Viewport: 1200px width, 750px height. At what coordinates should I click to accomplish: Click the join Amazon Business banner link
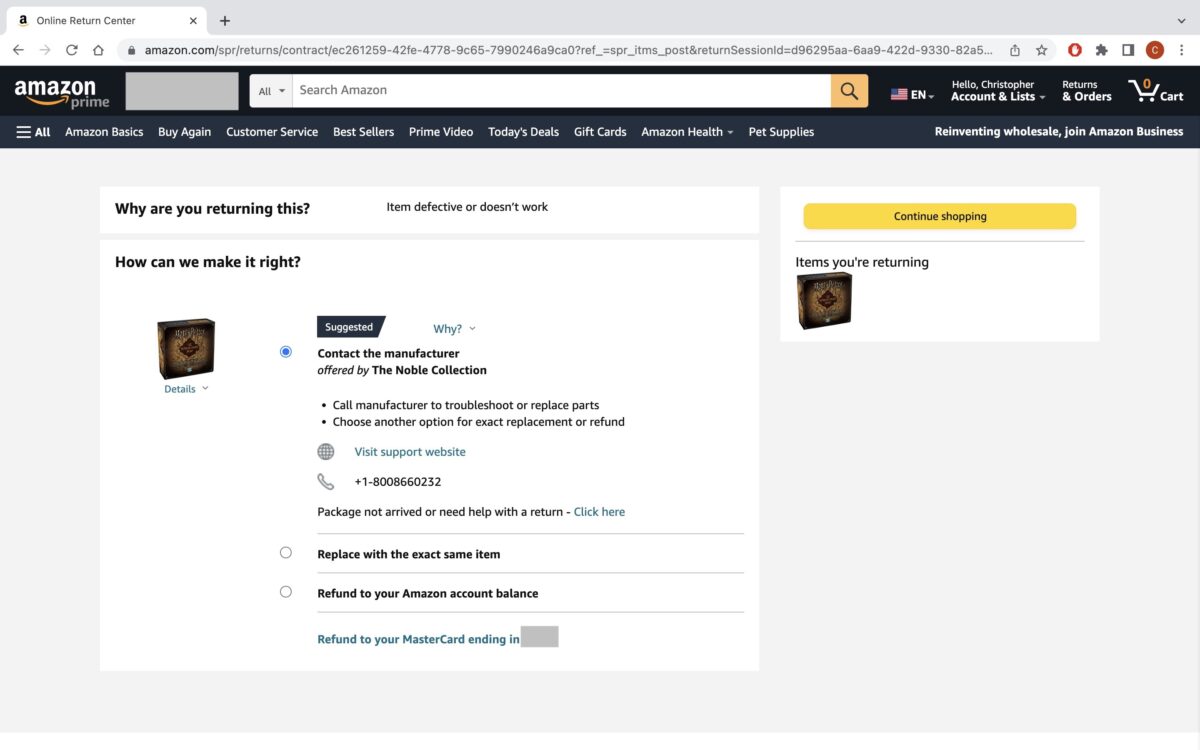(1059, 132)
